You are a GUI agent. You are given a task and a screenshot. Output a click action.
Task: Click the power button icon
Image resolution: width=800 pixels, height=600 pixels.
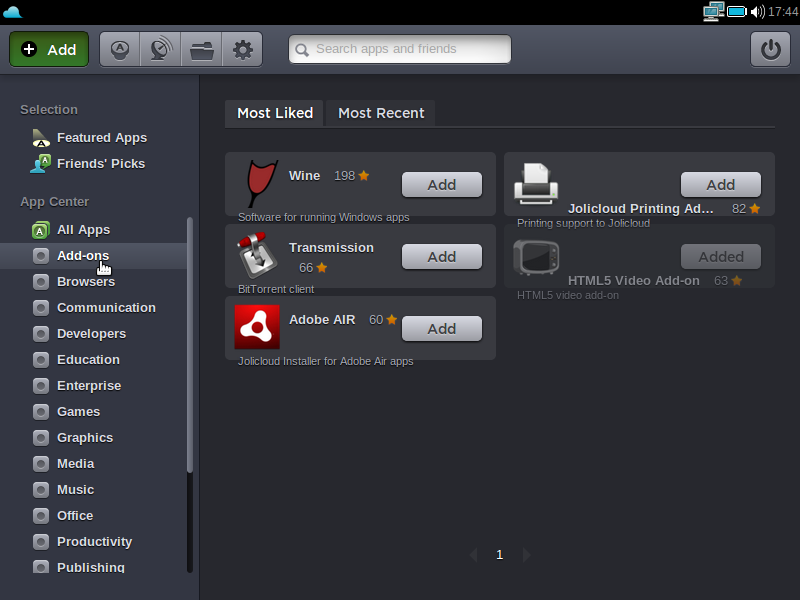770,49
